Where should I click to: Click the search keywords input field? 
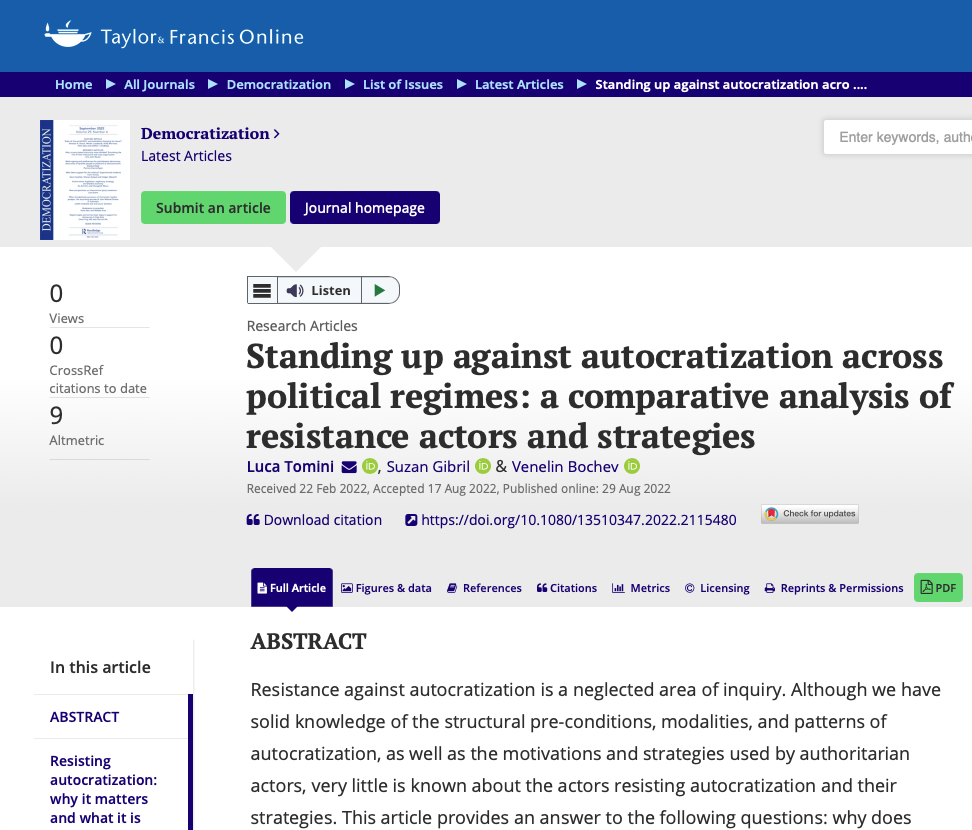[x=900, y=137]
